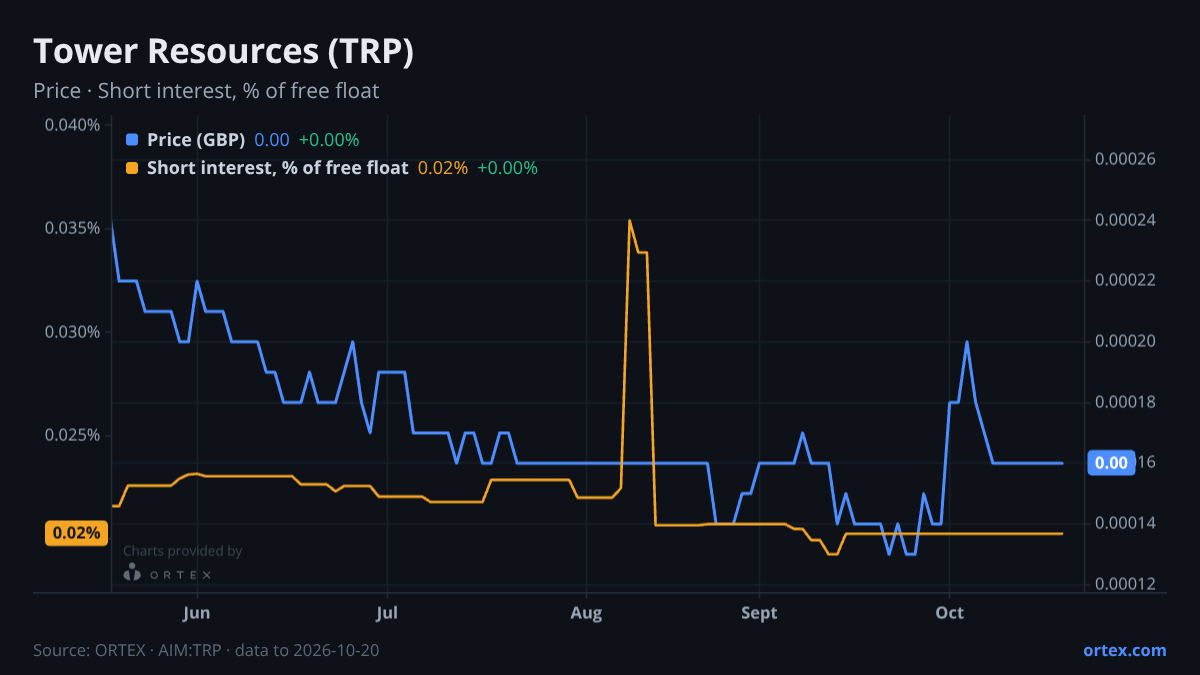Click the 0.025% left axis label
Image resolution: width=1200 pixels, height=675 pixels.
pos(72,436)
